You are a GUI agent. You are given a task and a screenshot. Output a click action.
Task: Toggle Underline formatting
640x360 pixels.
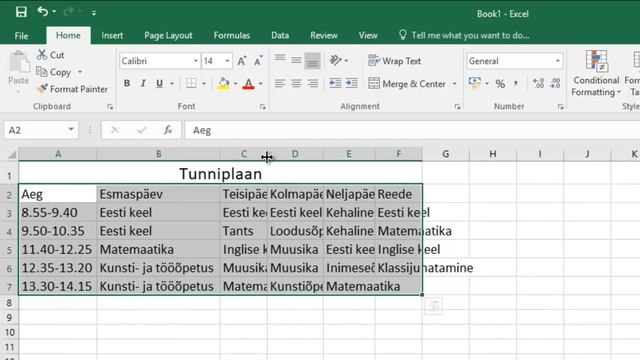(159, 83)
